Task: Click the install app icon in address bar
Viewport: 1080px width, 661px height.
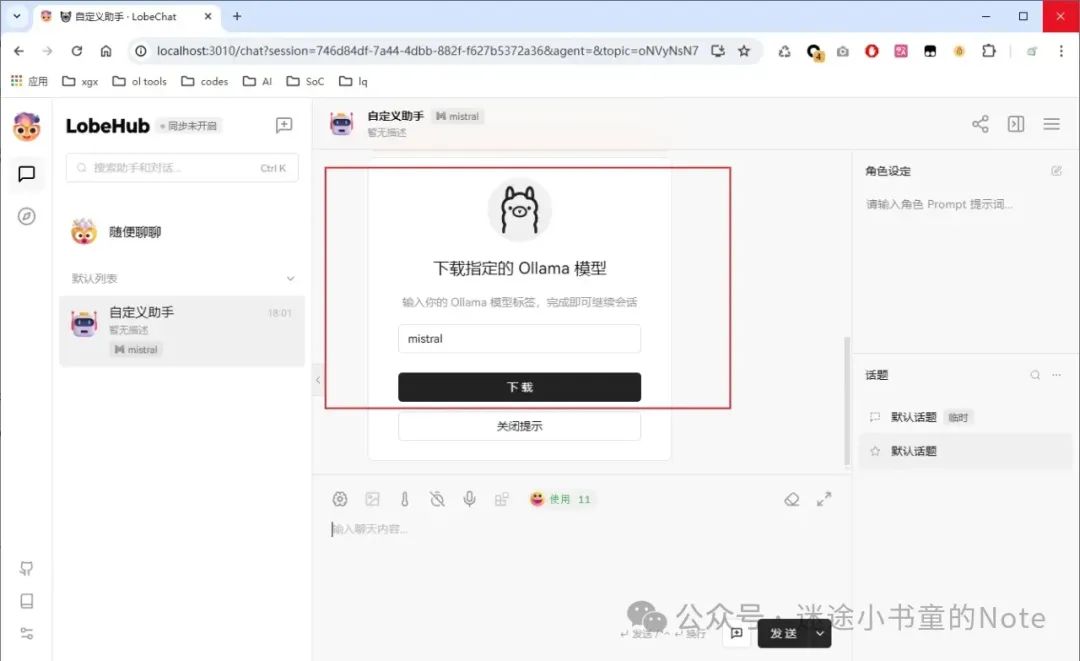Action: point(718,51)
